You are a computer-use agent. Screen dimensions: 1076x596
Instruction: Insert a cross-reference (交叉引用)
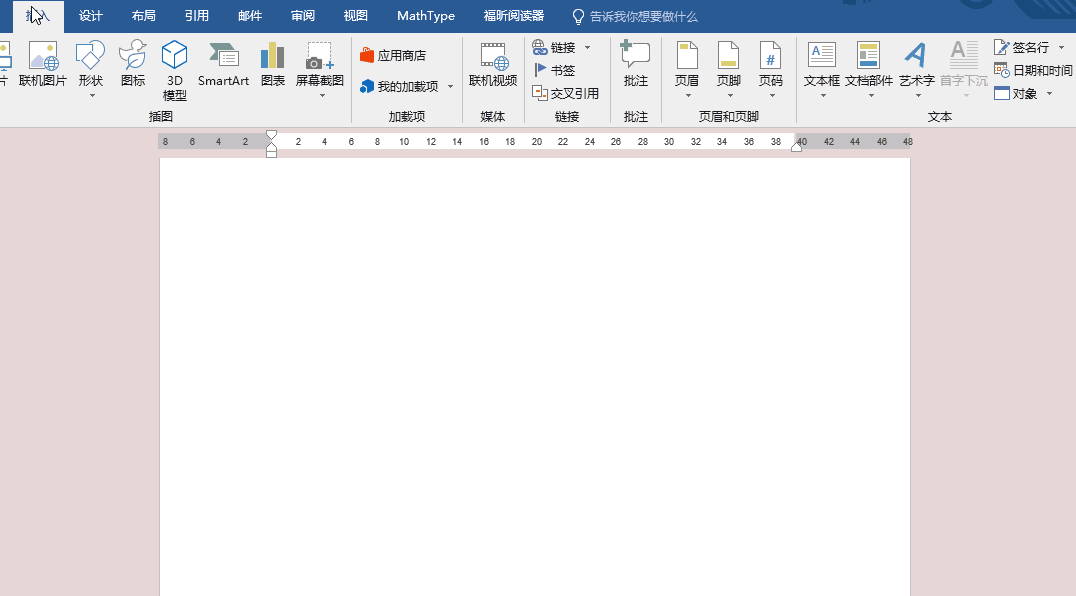565,93
